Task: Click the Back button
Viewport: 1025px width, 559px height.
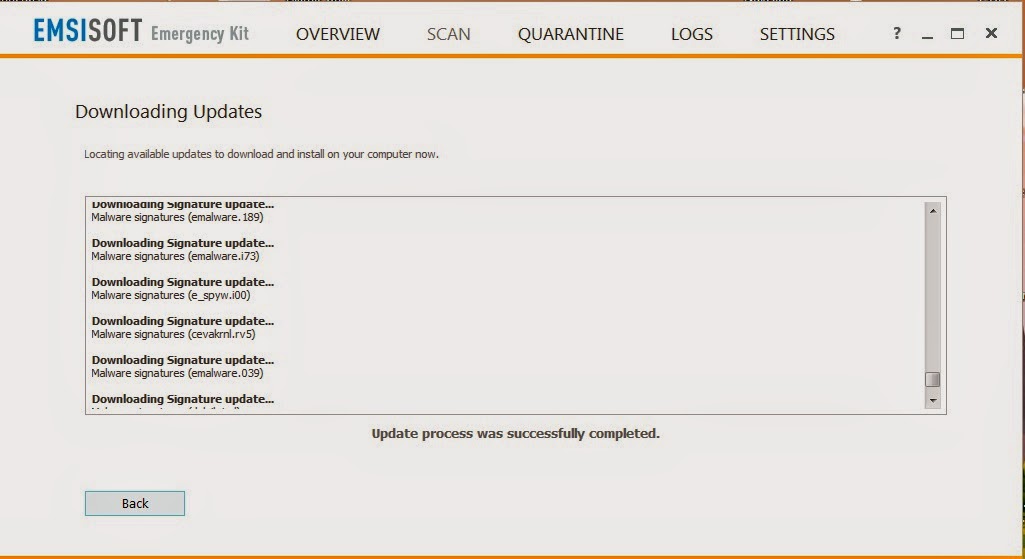Action: [x=135, y=503]
